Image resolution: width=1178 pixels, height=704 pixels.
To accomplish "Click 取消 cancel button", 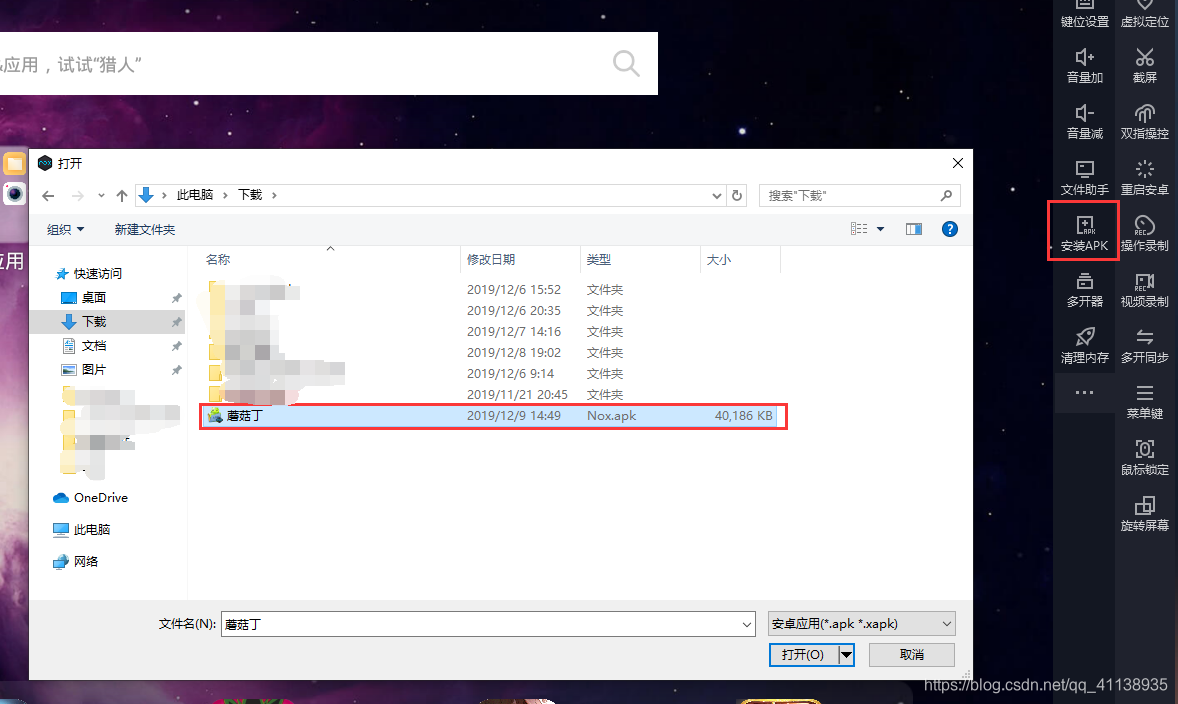I will coord(912,655).
